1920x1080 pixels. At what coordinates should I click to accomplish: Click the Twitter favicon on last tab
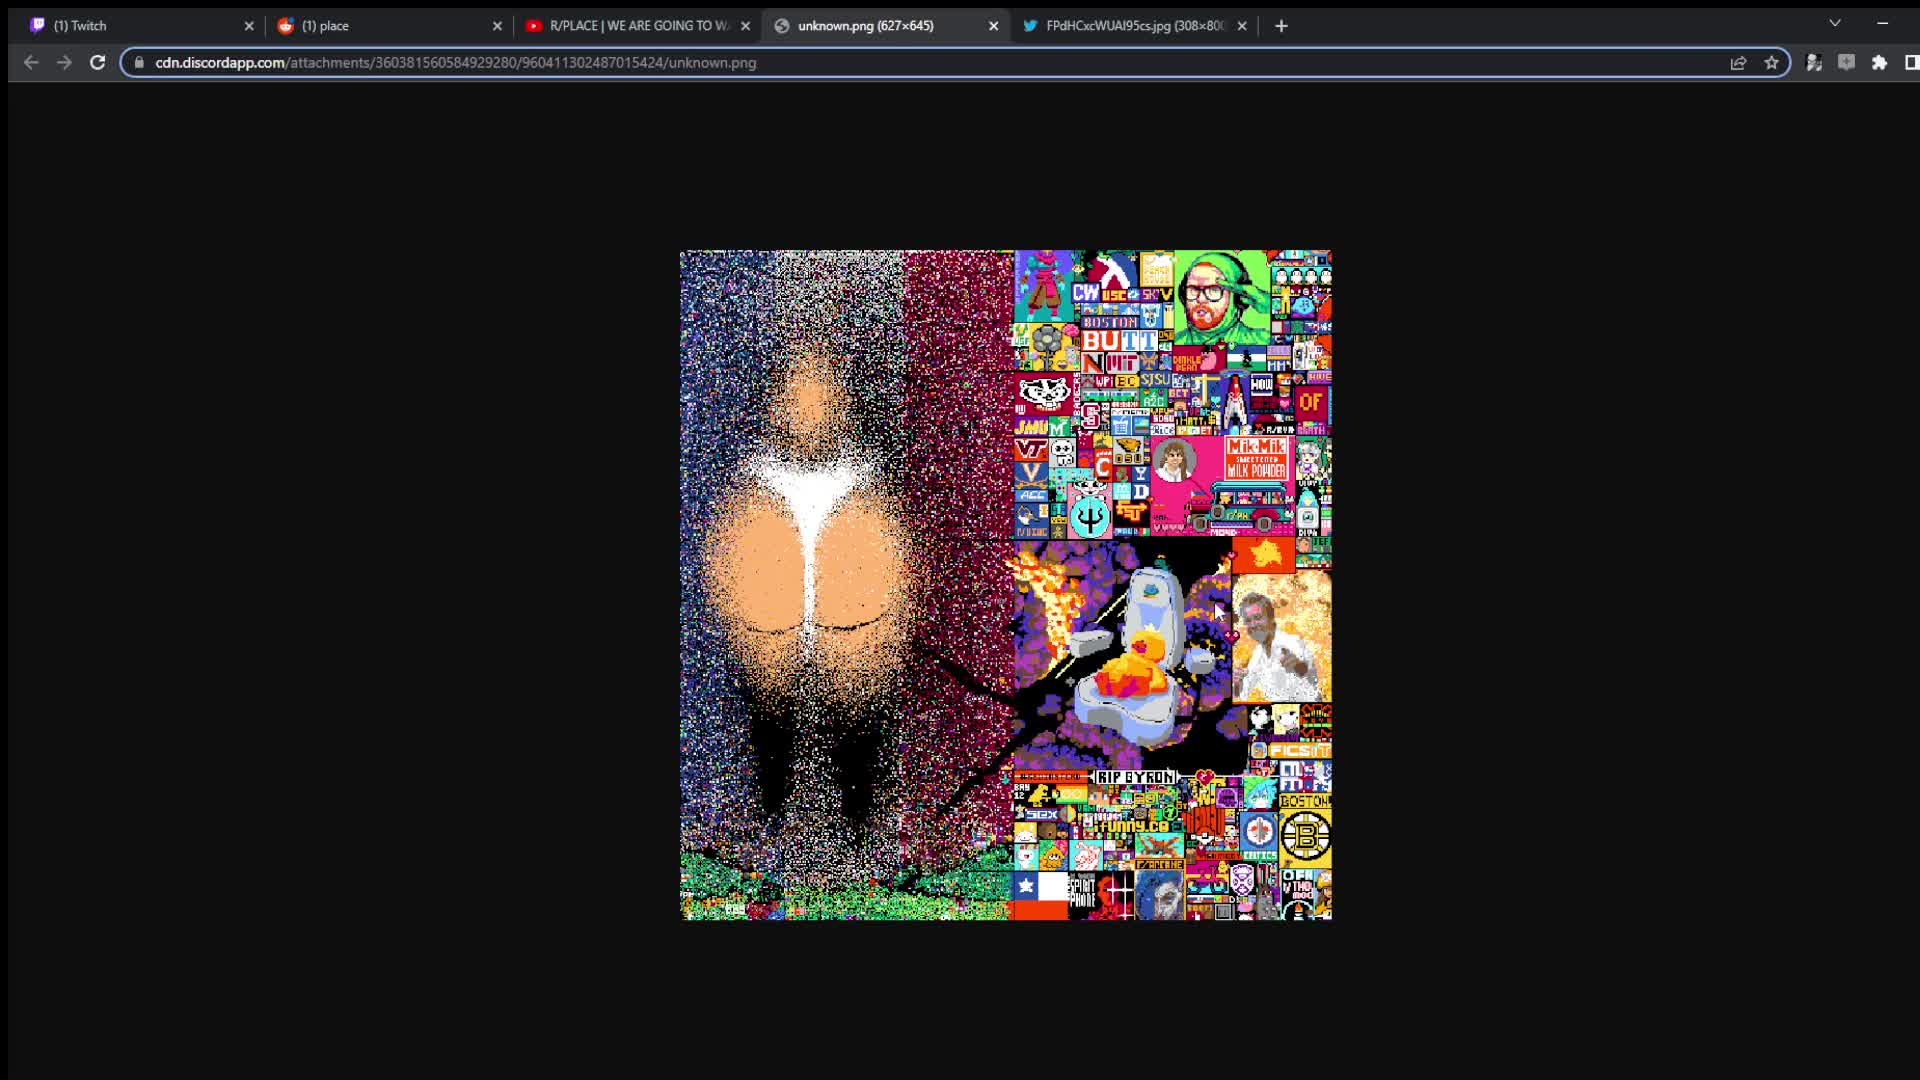click(1030, 26)
